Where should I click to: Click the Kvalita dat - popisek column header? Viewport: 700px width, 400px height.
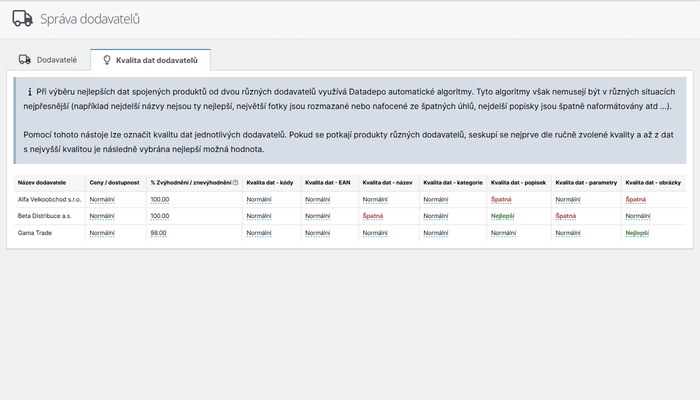[518, 183]
